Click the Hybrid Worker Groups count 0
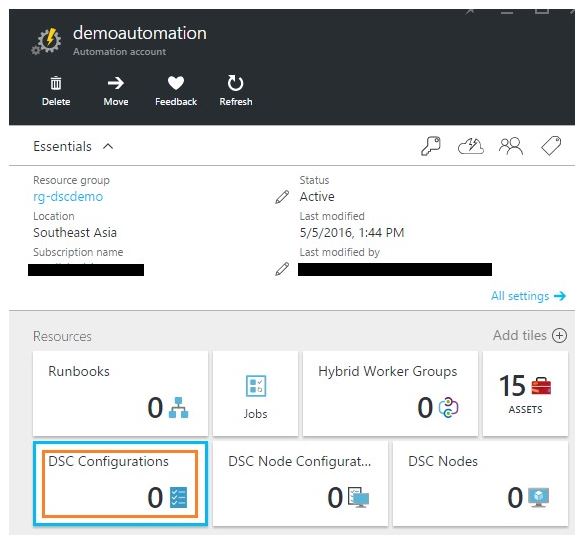The width and height of the screenshot is (586, 545). [x=425, y=407]
